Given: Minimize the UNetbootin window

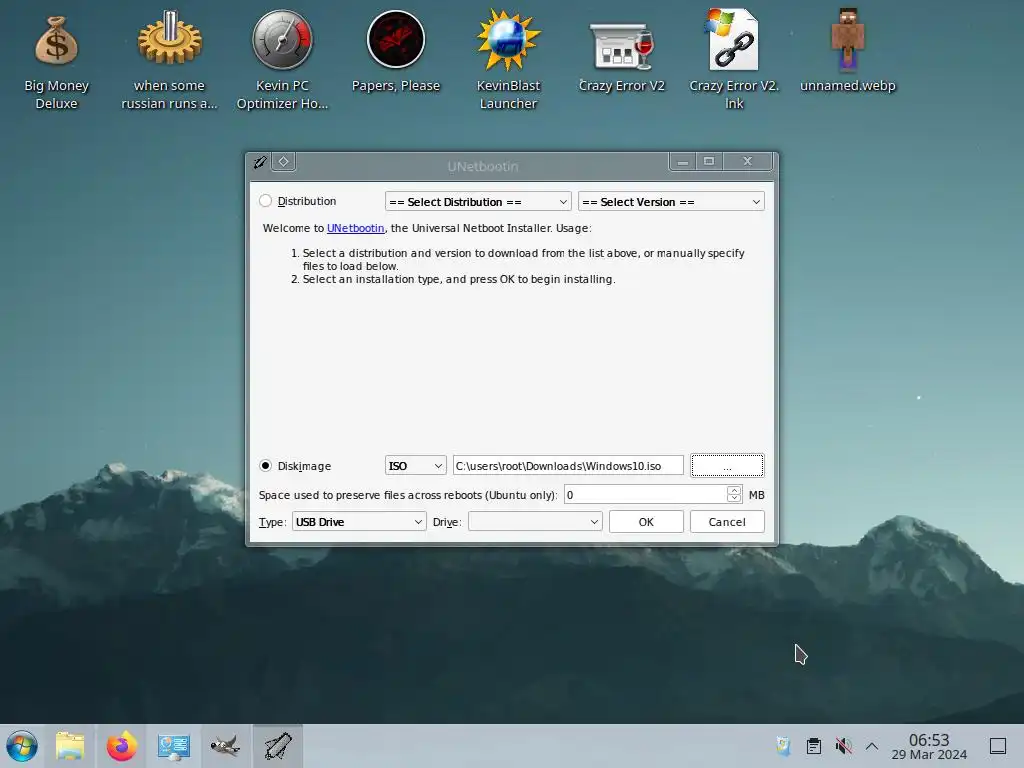Looking at the screenshot, I should [x=682, y=161].
